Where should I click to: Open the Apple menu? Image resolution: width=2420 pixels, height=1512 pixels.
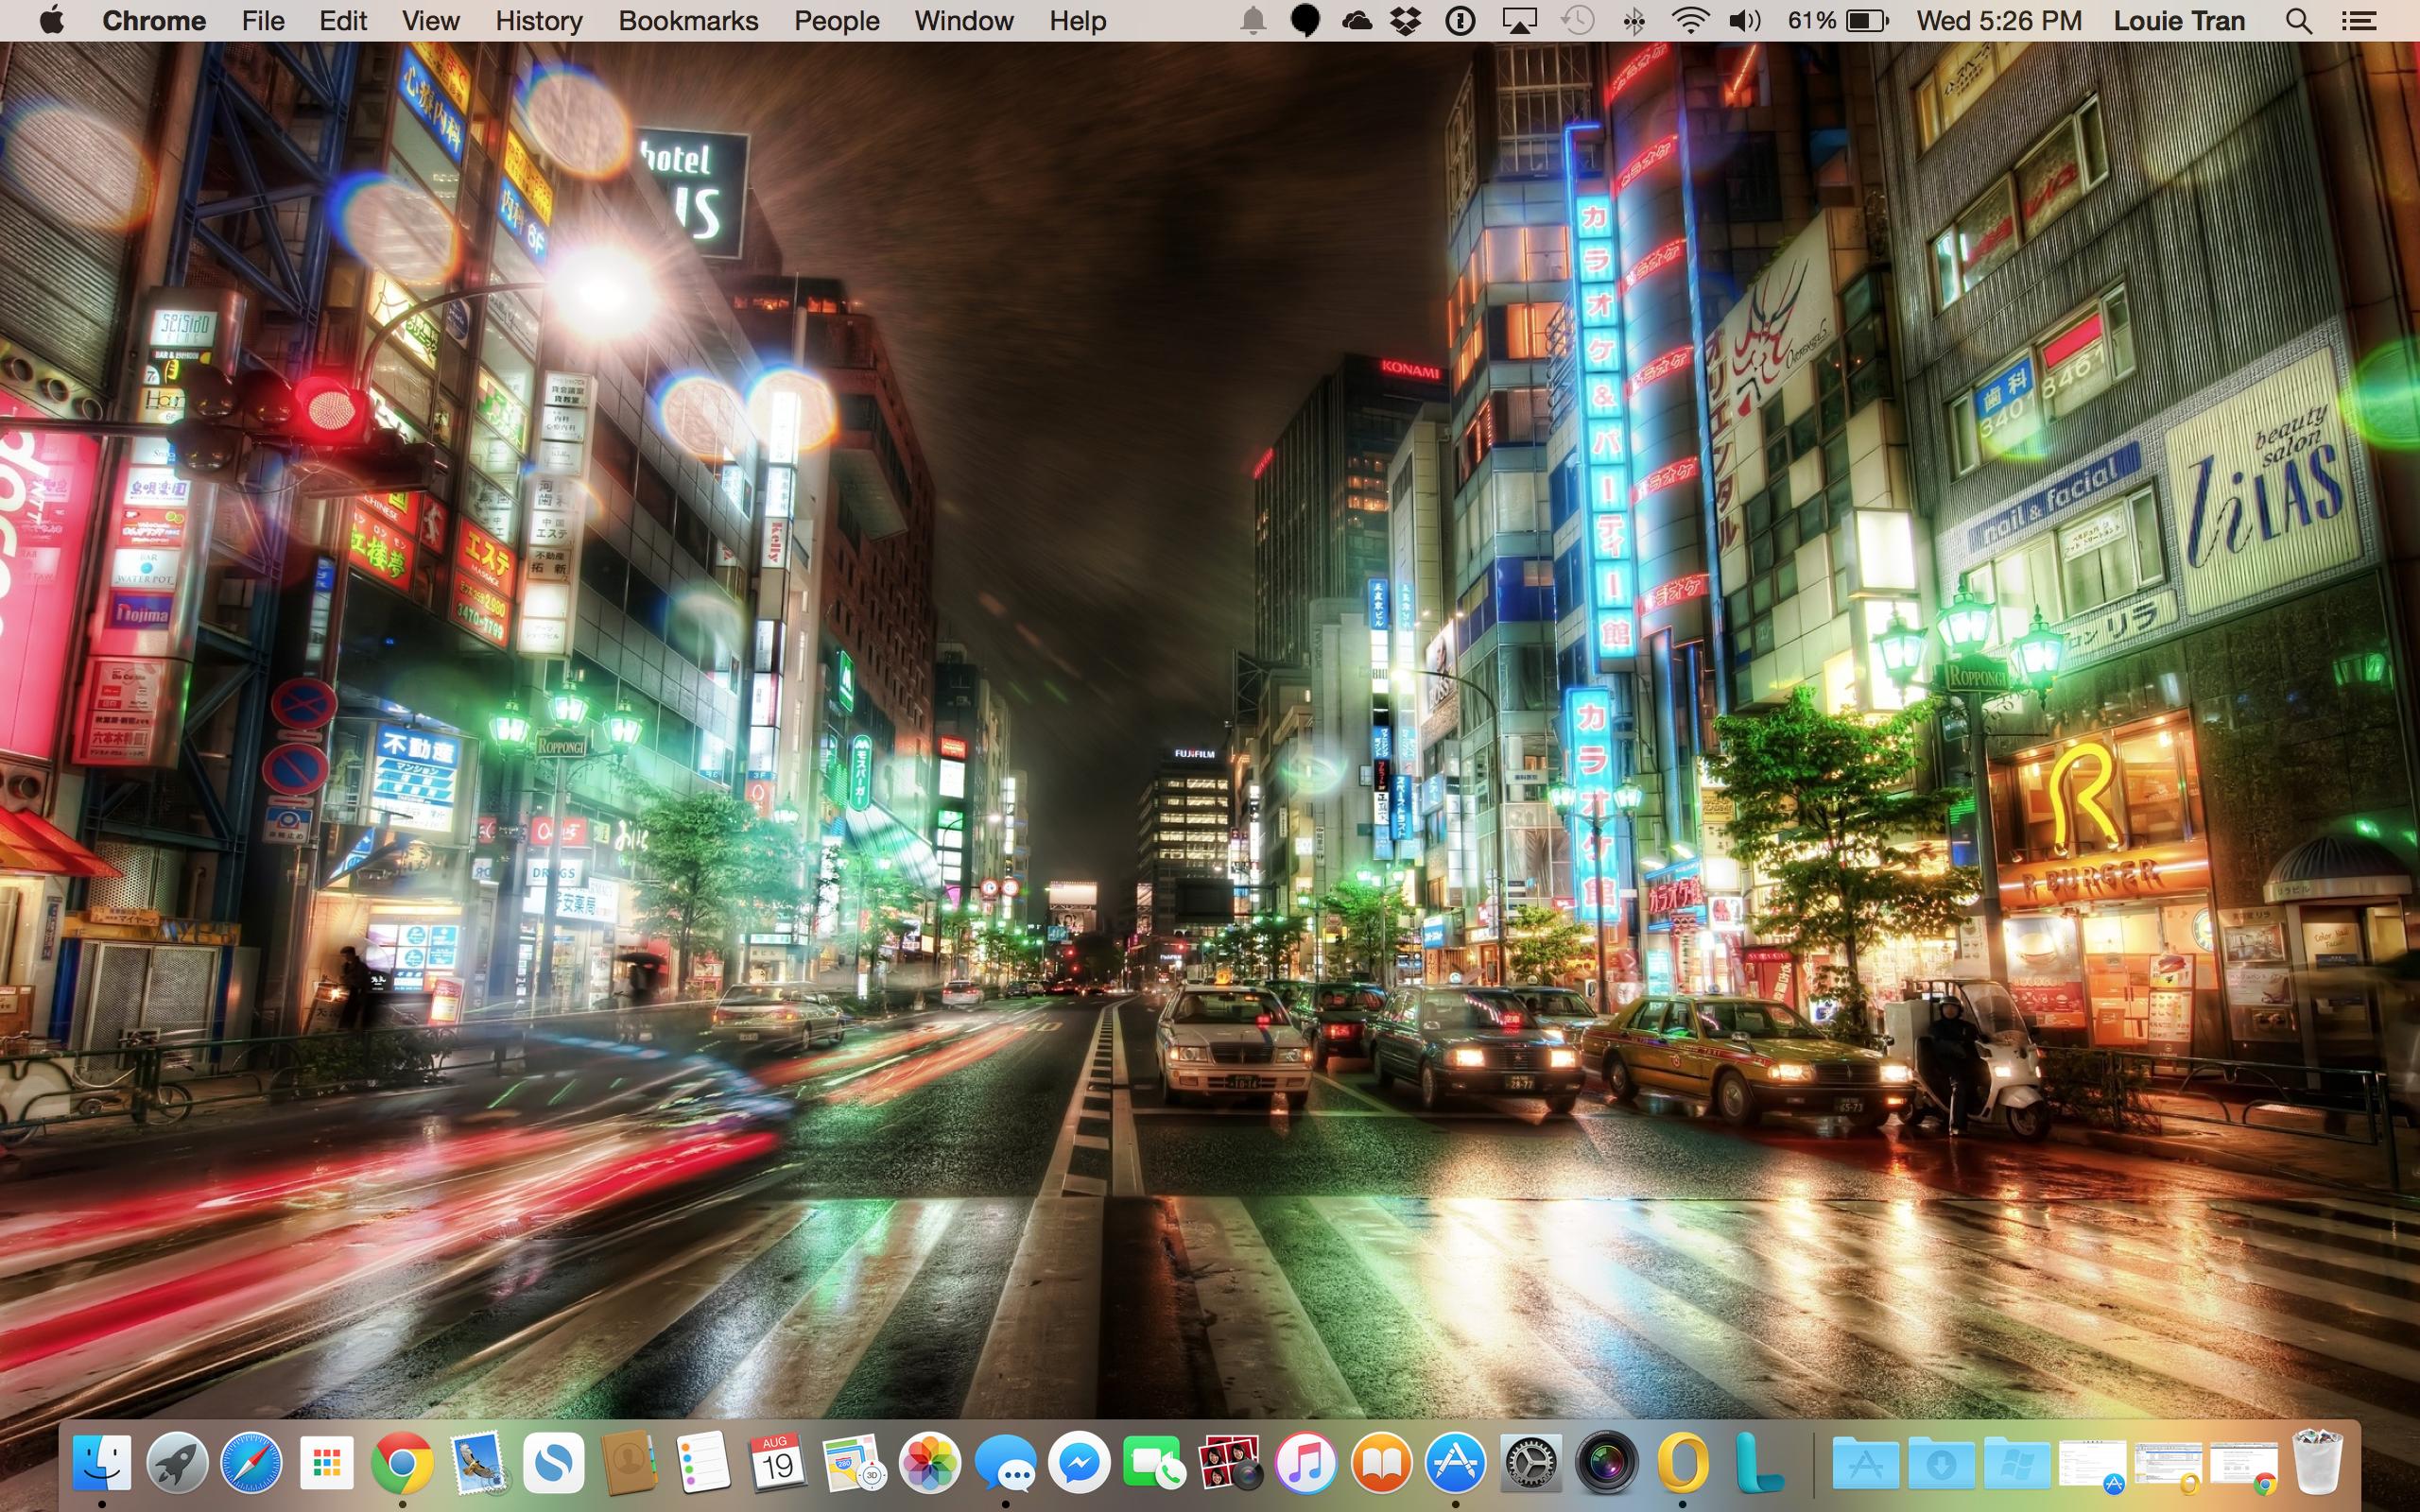(51, 21)
